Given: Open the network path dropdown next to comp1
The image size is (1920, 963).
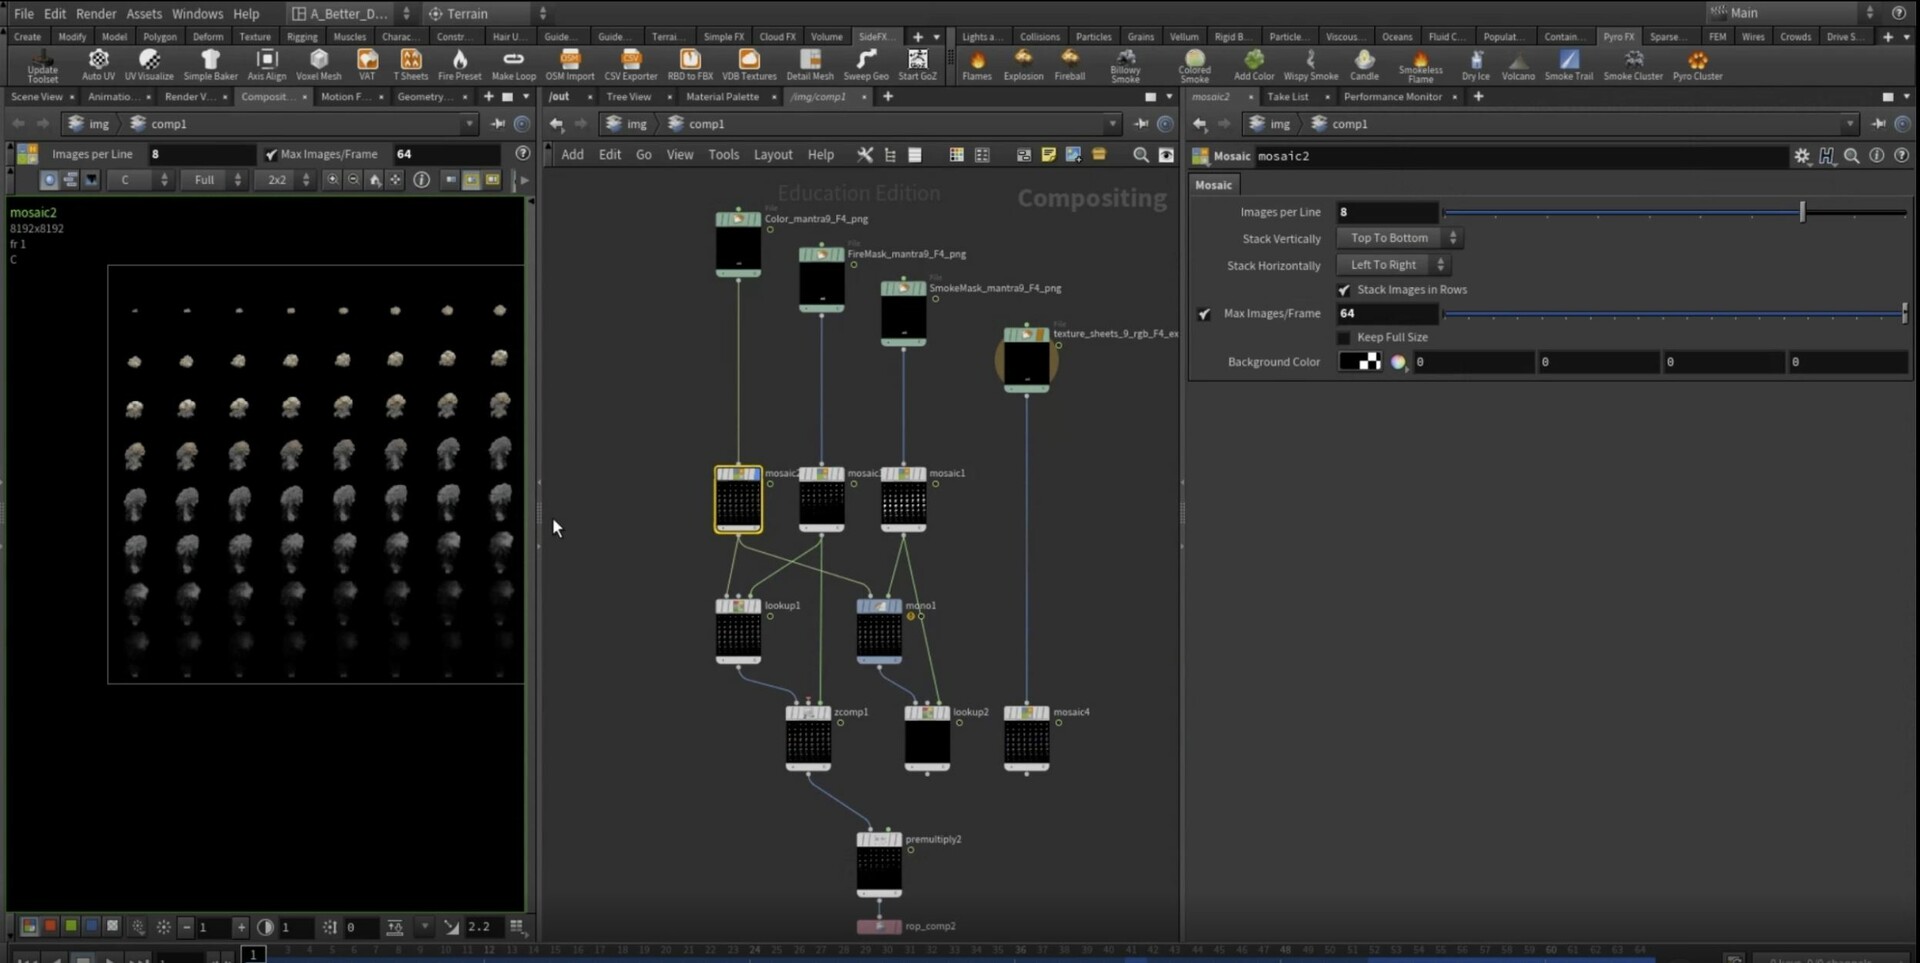Looking at the screenshot, I should click(1113, 123).
